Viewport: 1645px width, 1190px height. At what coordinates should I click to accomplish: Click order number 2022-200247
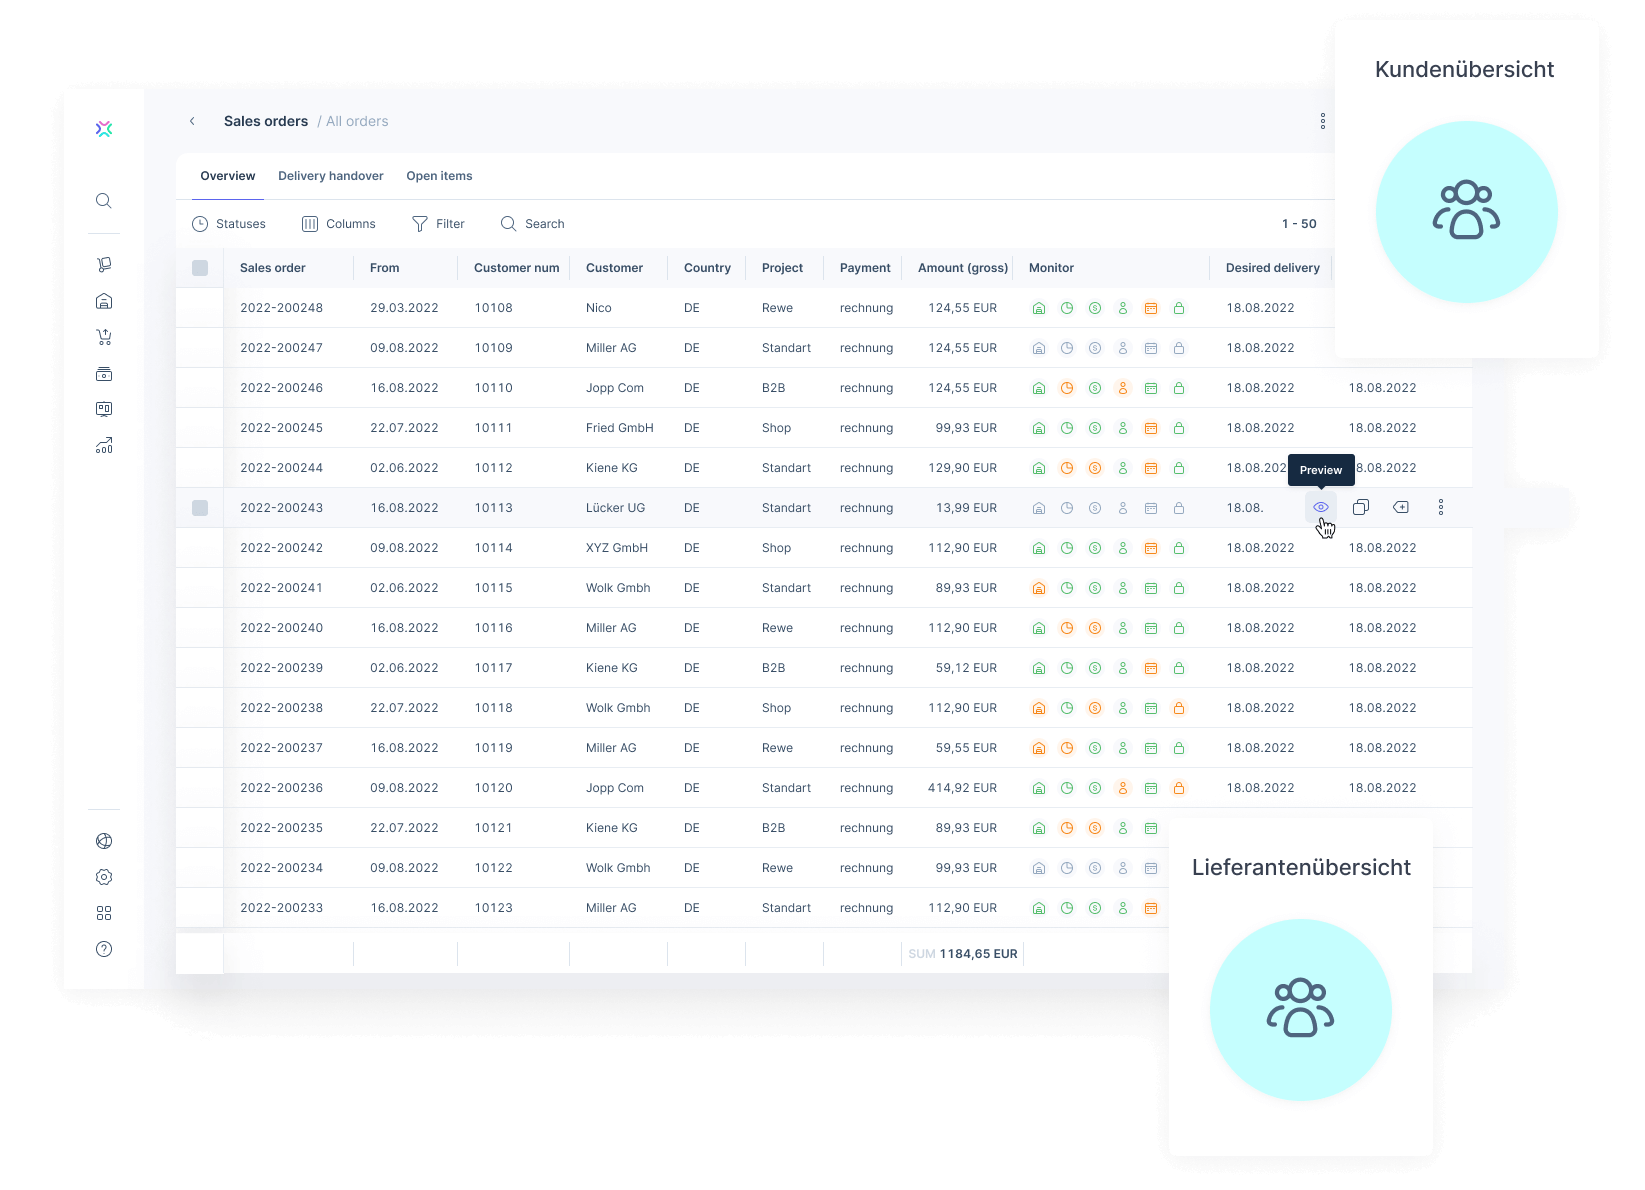[x=282, y=348]
